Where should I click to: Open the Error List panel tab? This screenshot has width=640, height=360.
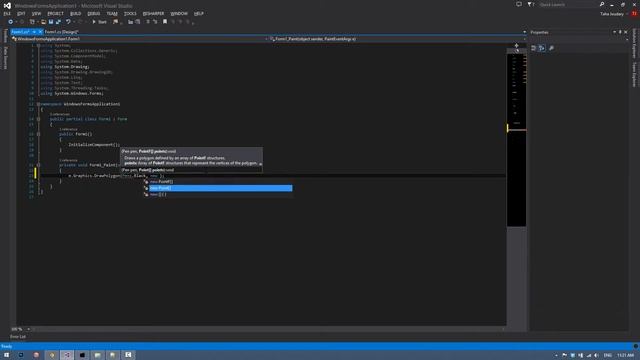click(18, 337)
